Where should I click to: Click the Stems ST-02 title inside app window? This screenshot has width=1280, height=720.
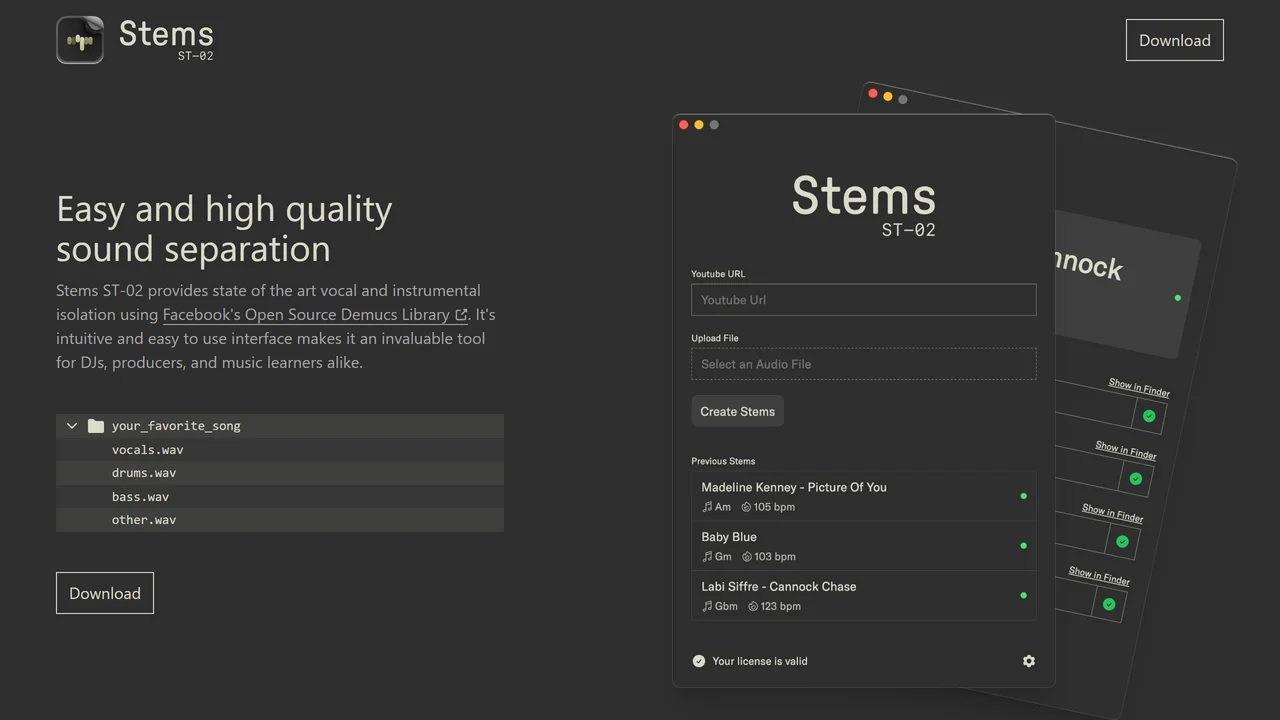[x=864, y=207]
